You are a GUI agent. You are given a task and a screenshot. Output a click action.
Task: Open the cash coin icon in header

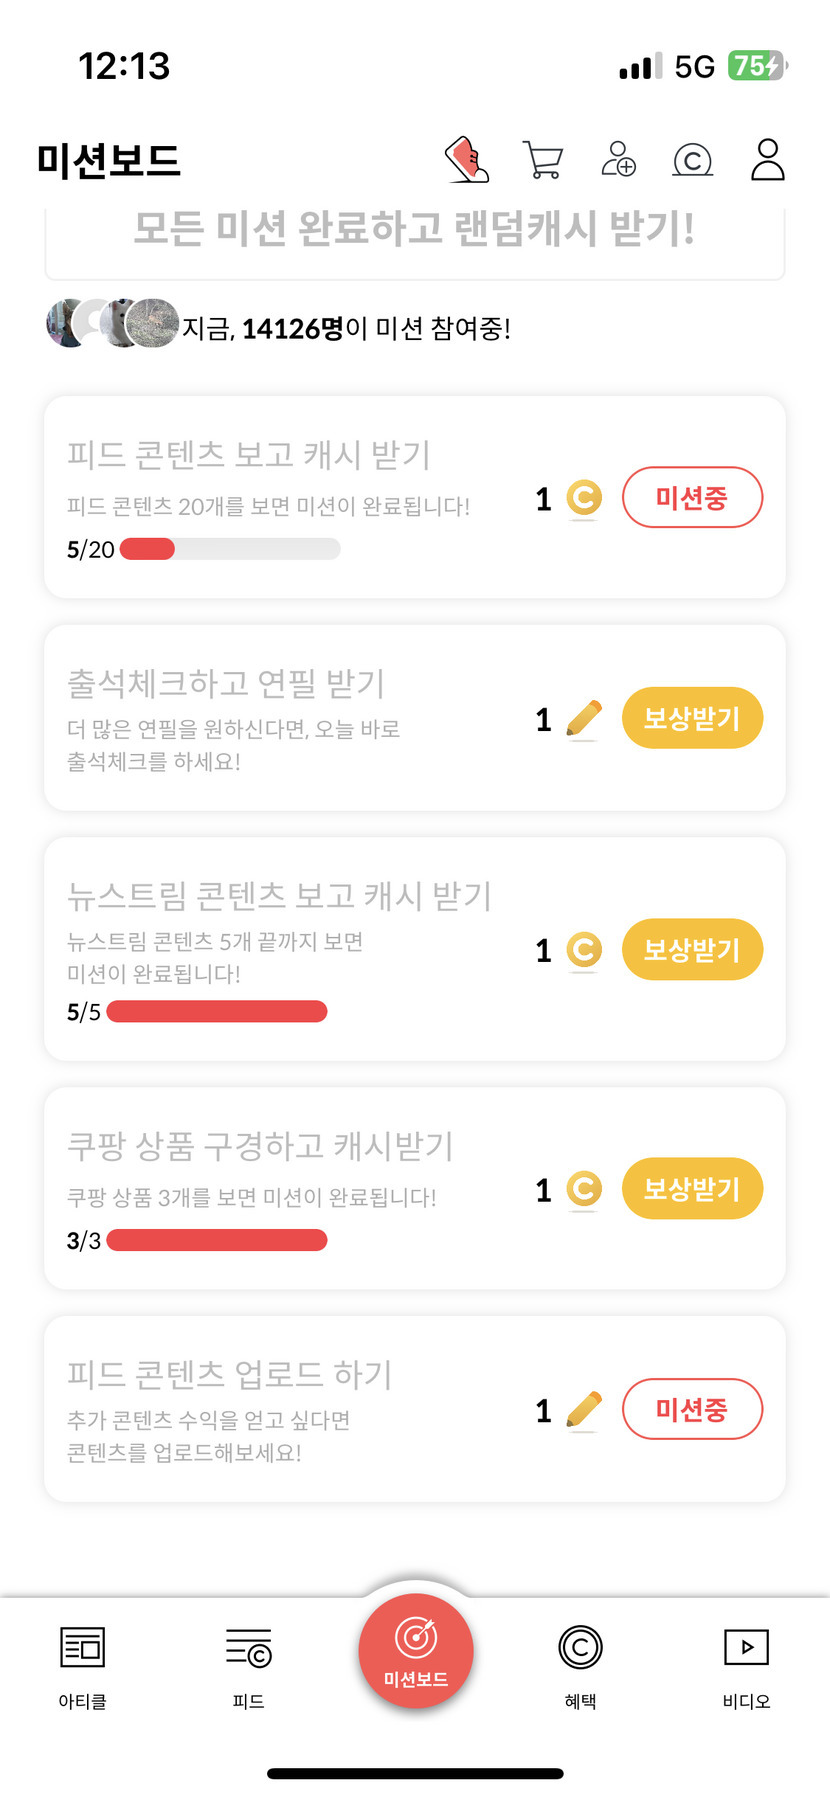point(693,160)
